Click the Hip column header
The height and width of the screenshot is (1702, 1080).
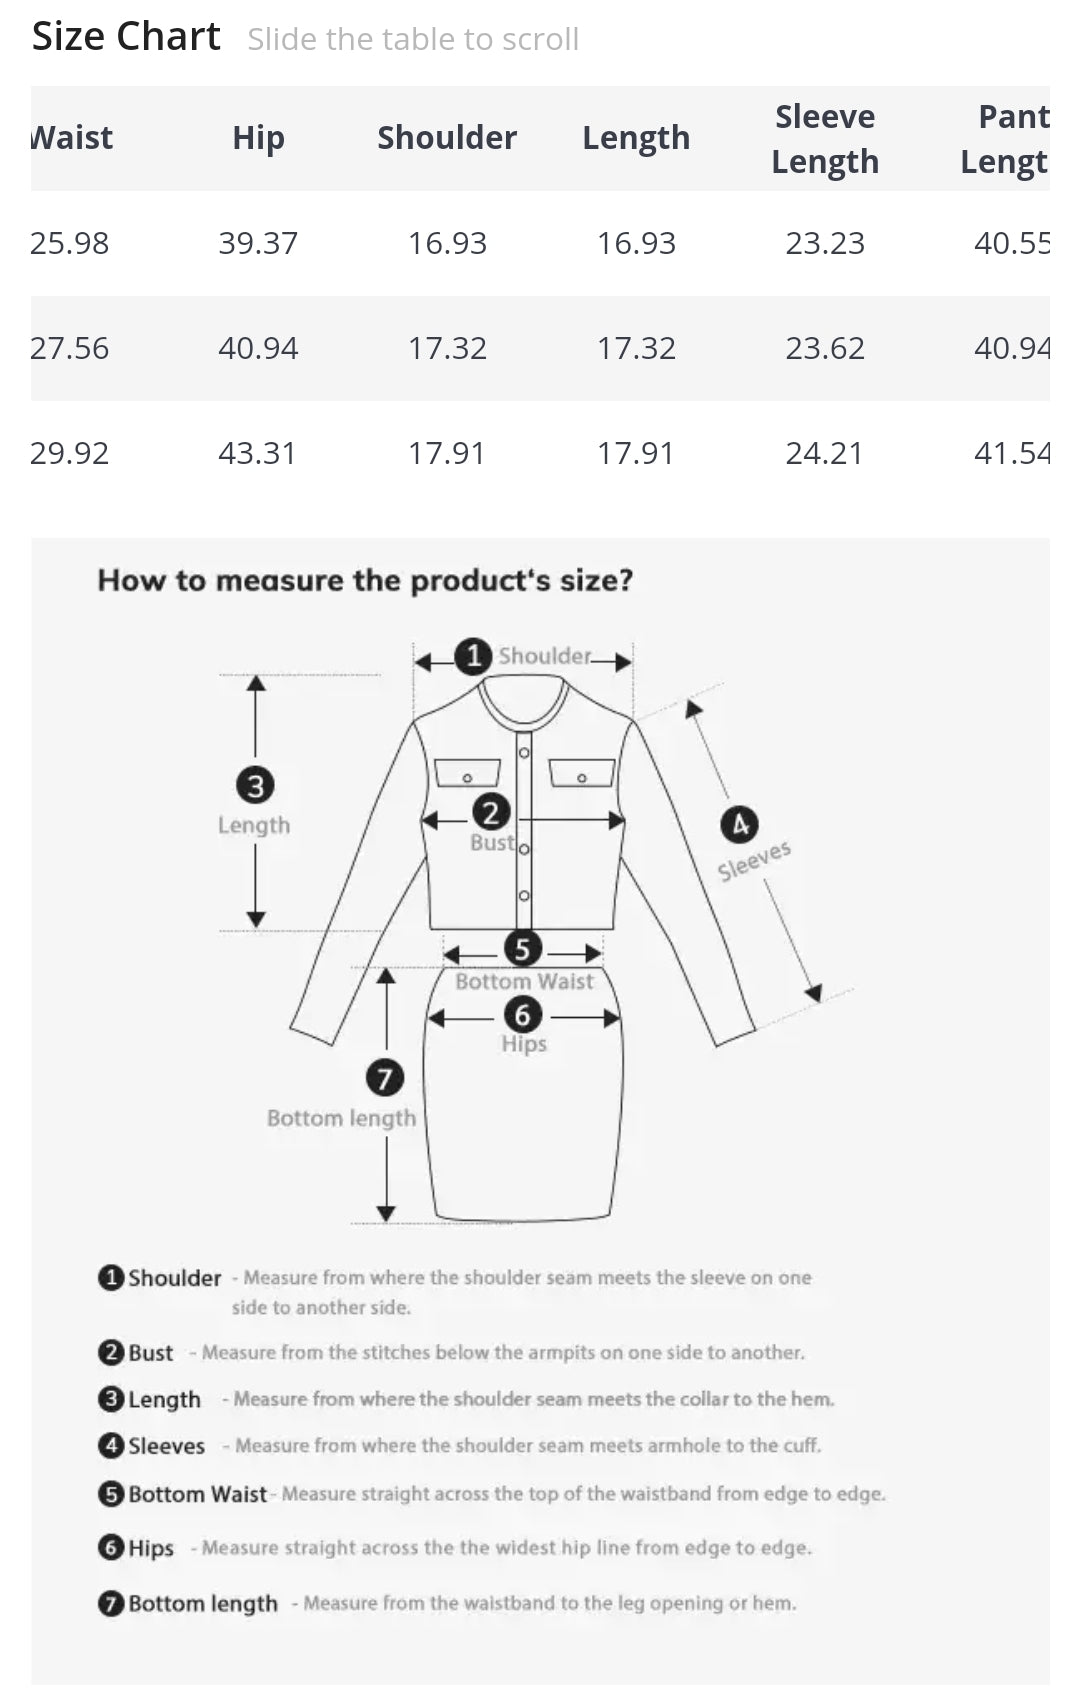pyautogui.click(x=258, y=138)
